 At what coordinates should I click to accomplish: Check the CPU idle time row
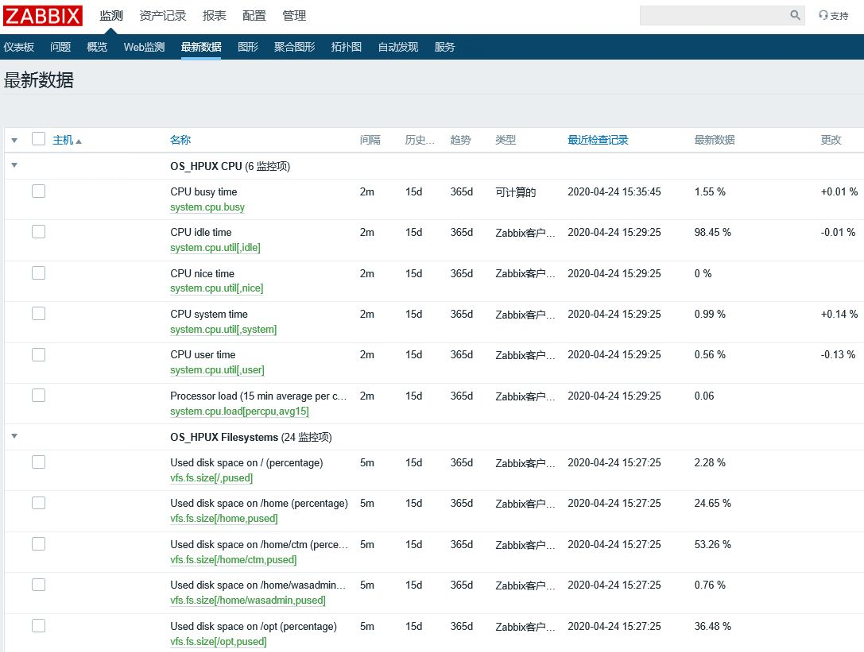point(39,232)
